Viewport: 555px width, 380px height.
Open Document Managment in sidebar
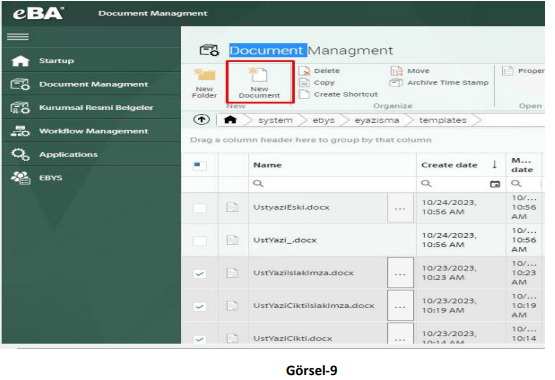tap(91, 84)
